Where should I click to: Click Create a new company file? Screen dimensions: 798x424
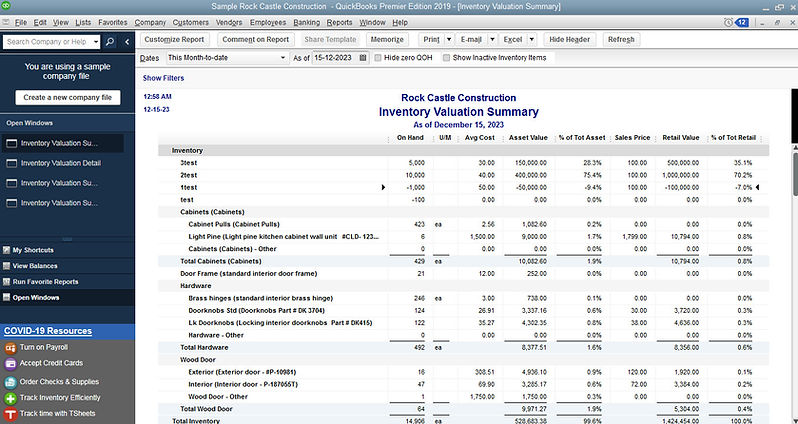68,97
